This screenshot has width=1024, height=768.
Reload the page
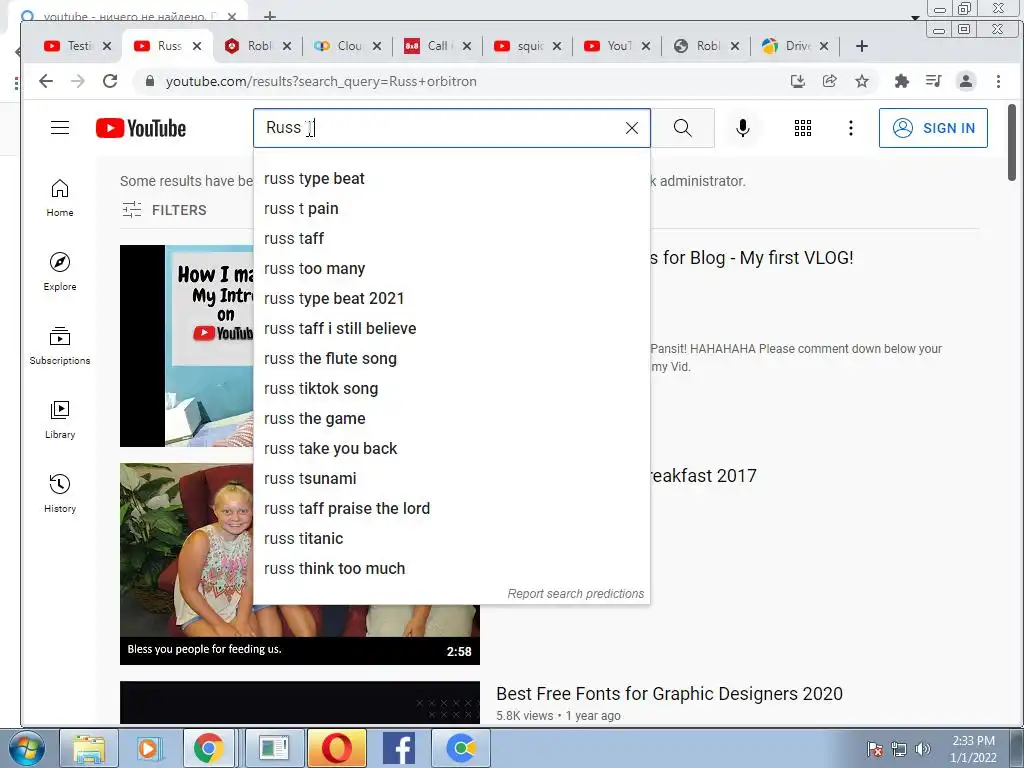point(110,81)
